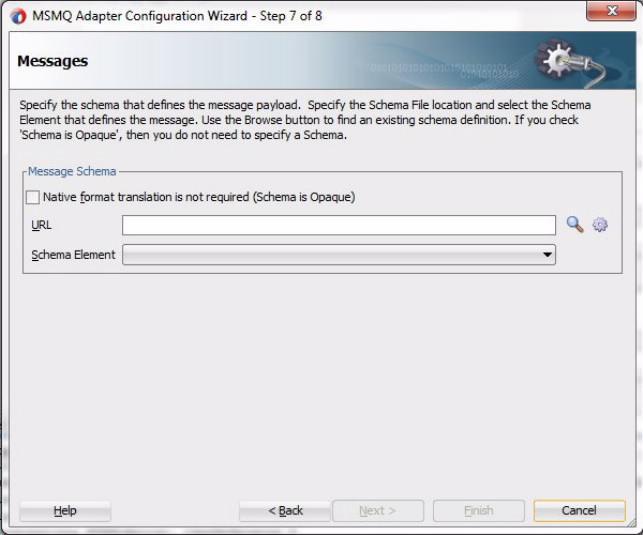643x535 pixels.
Task: Click the gear icon next to URL field
Action: click(x=600, y=225)
